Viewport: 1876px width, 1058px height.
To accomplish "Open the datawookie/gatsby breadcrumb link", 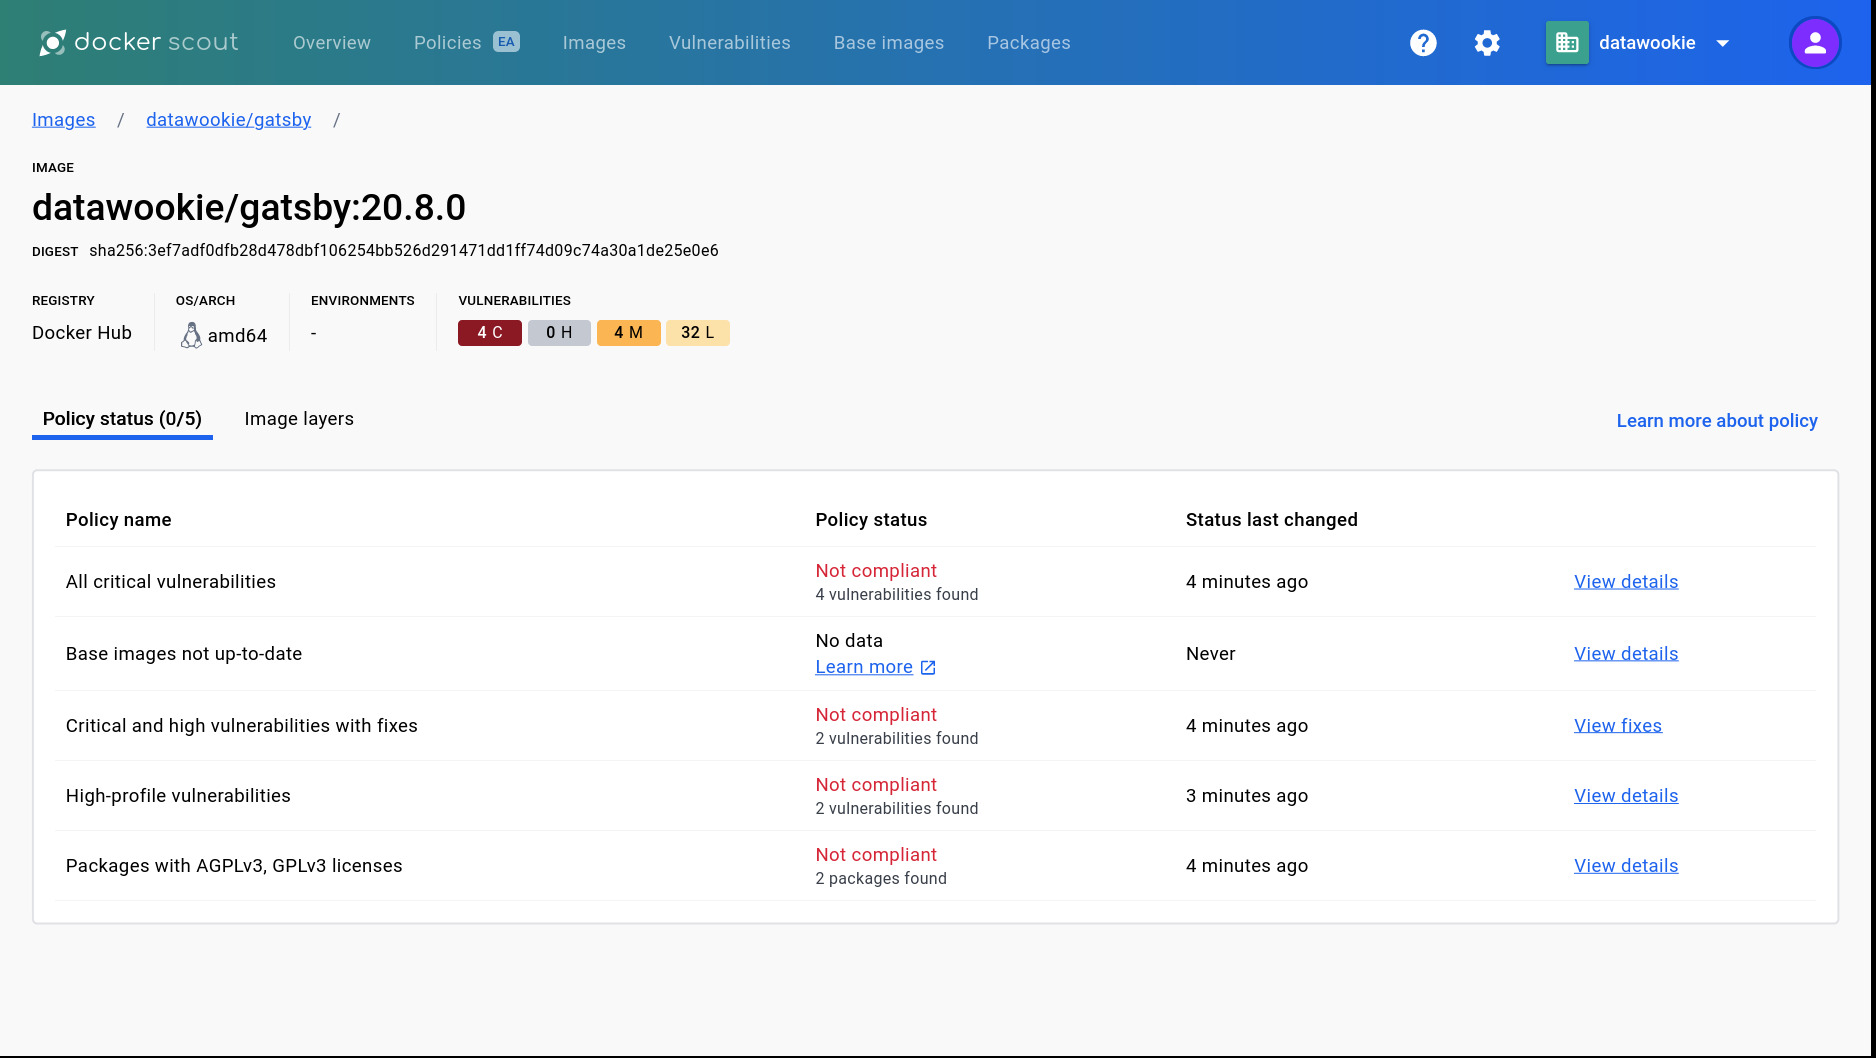I will (228, 120).
